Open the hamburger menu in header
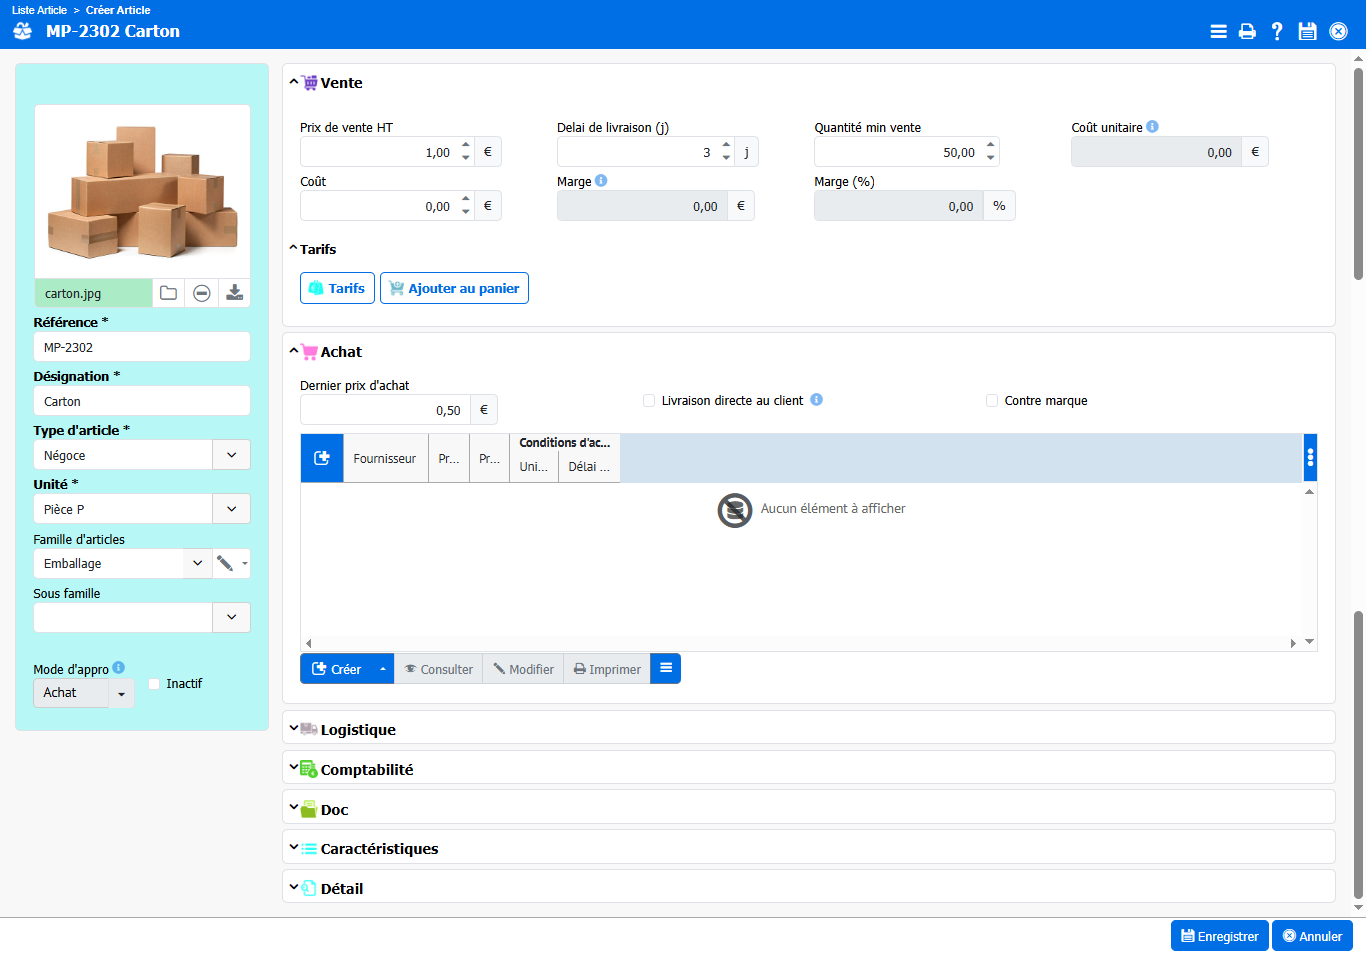The height and width of the screenshot is (956, 1368). [x=1218, y=31]
